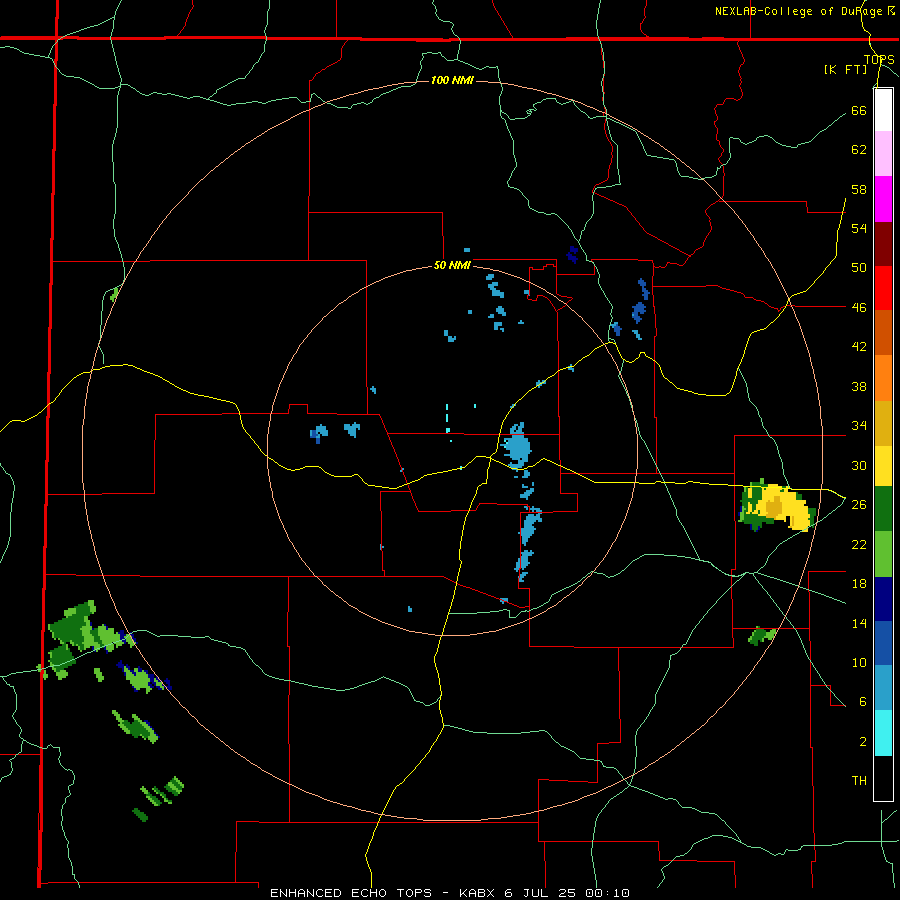Click the 10 legend value label
900x900 pixels.
point(859,662)
